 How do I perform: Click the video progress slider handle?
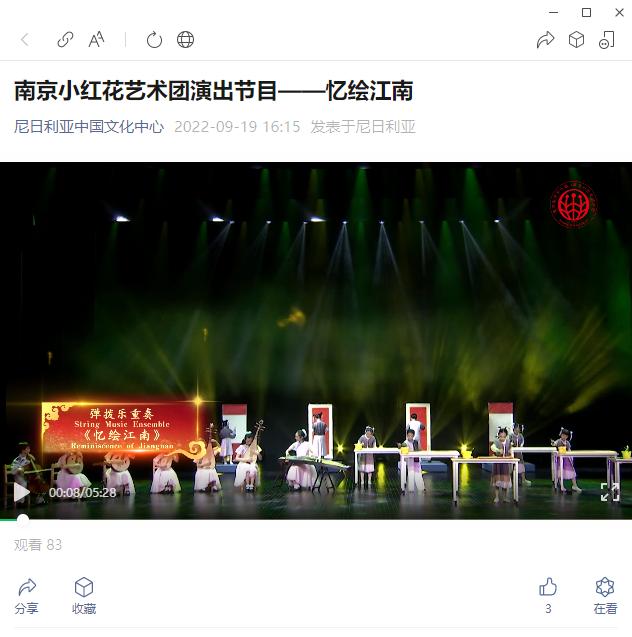pos(23,520)
